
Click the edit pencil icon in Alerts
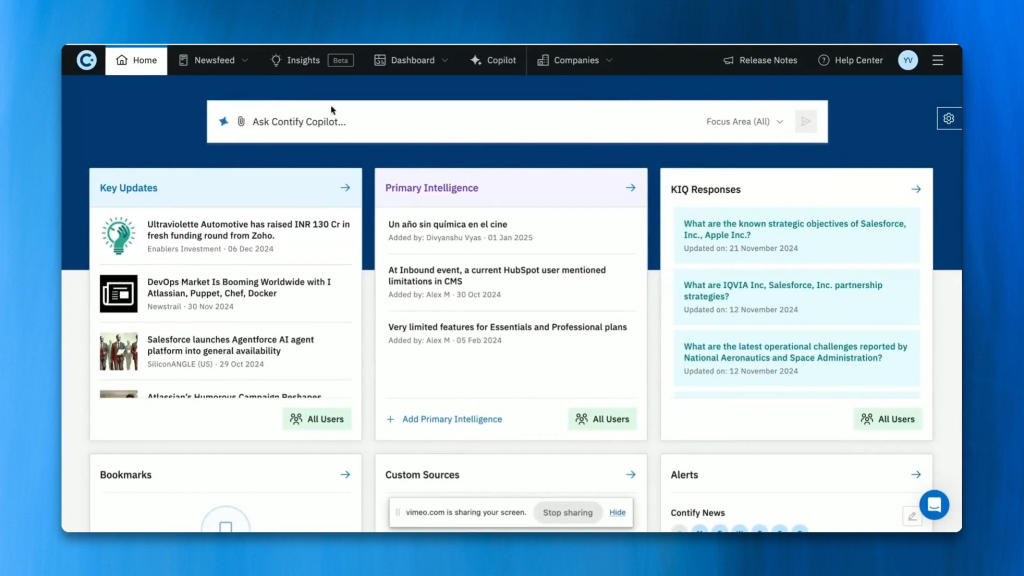pyautogui.click(x=911, y=516)
